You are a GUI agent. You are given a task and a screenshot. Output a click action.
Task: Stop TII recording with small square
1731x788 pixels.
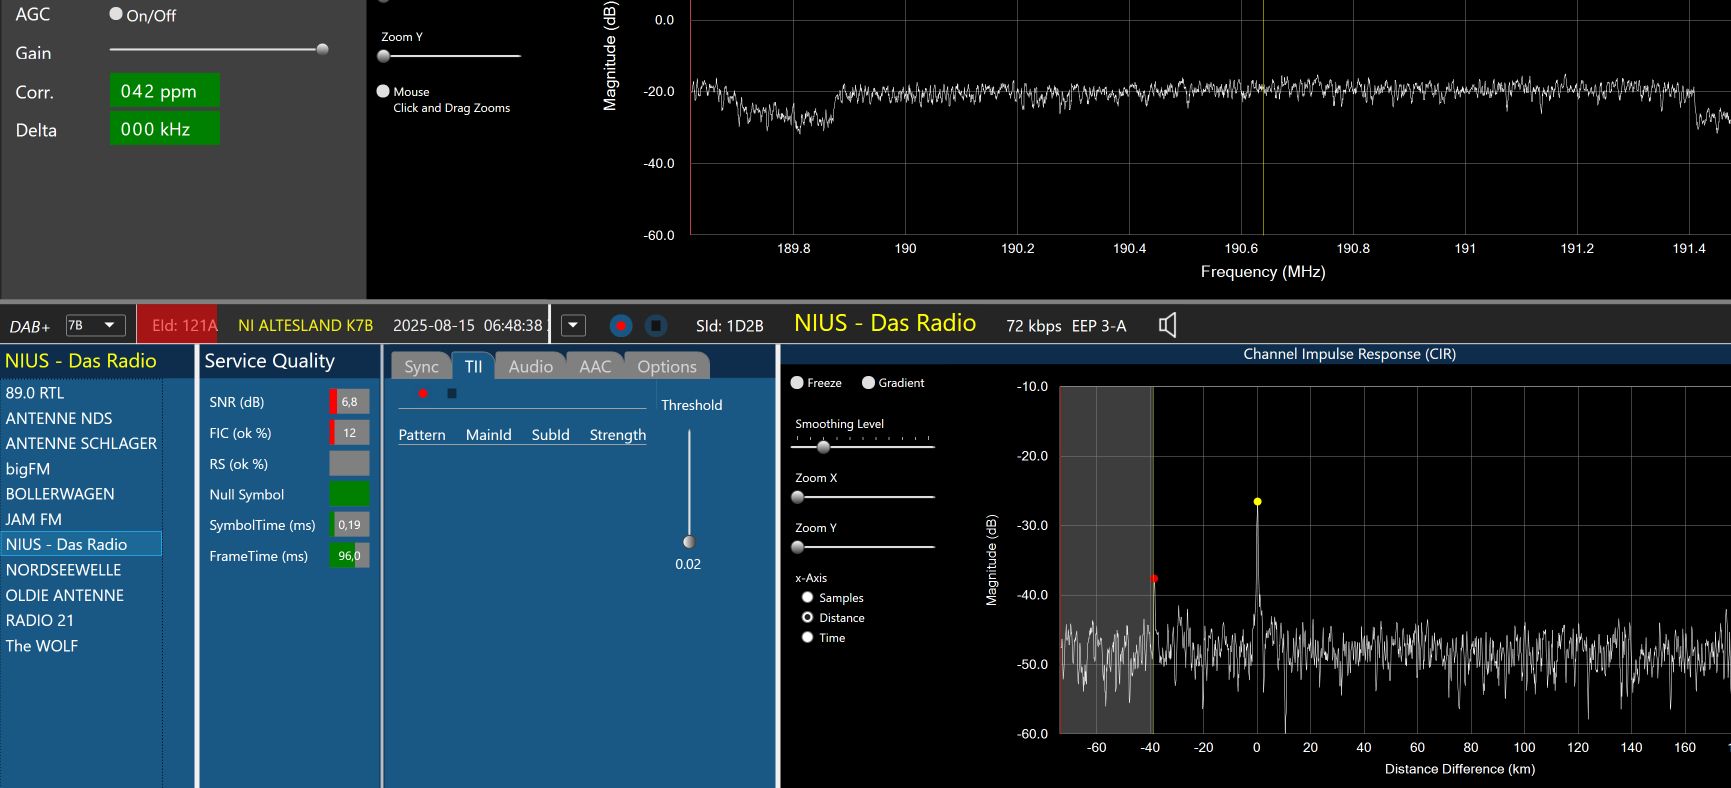click(451, 394)
